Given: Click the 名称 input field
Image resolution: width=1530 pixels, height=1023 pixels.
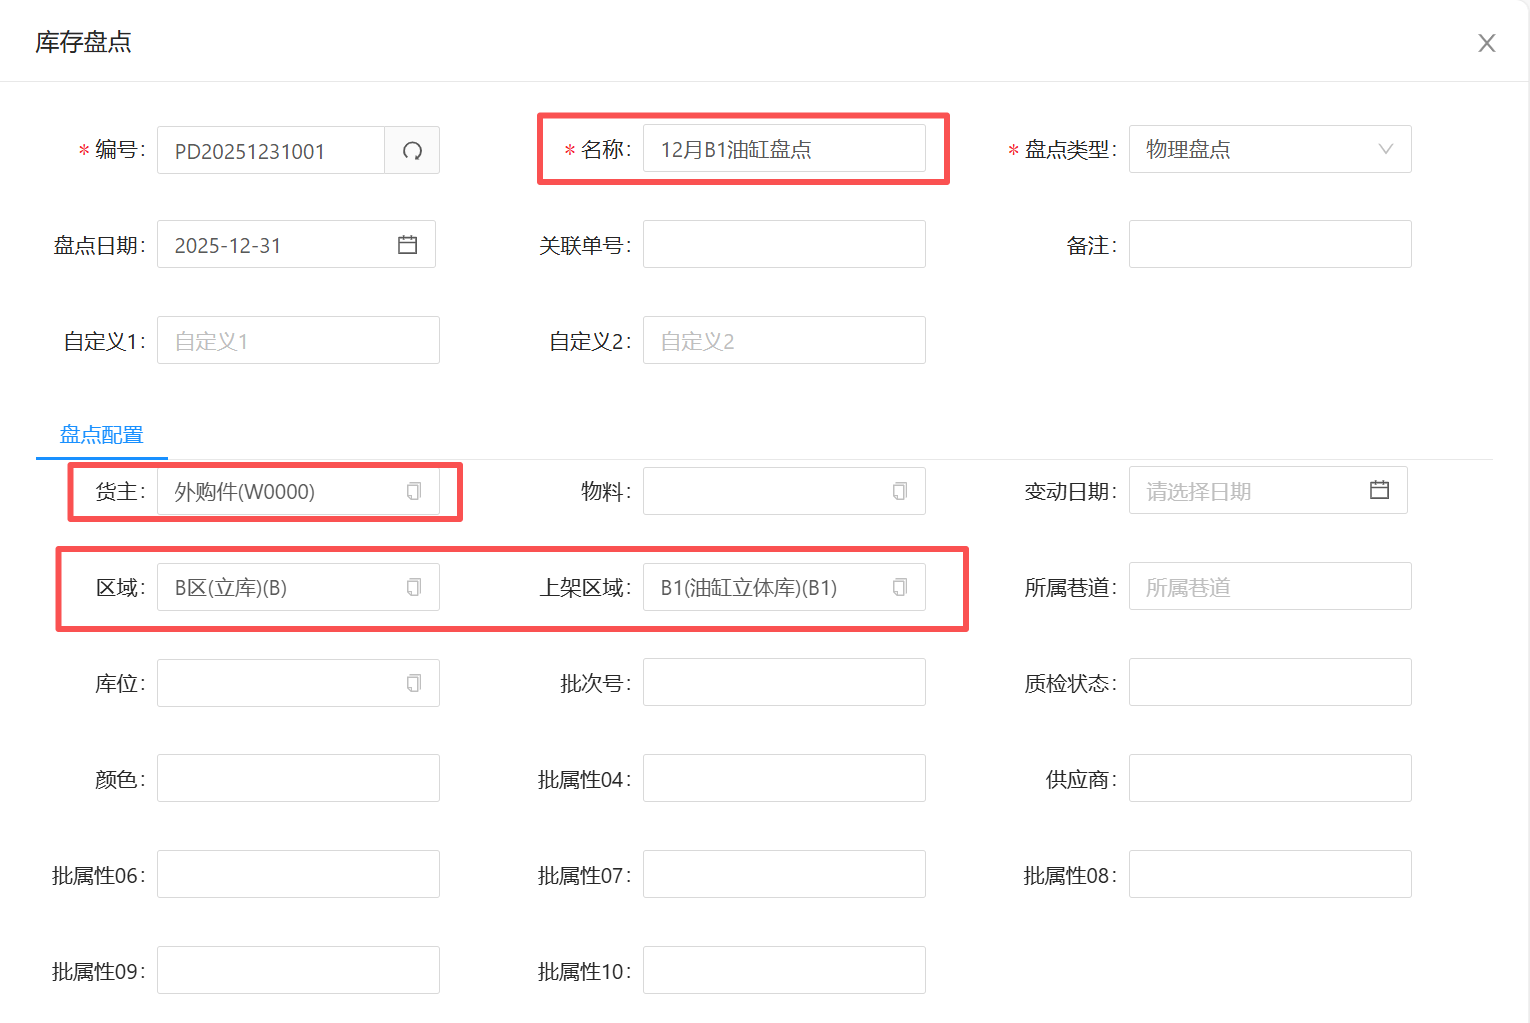Looking at the screenshot, I should pos(783,149).
